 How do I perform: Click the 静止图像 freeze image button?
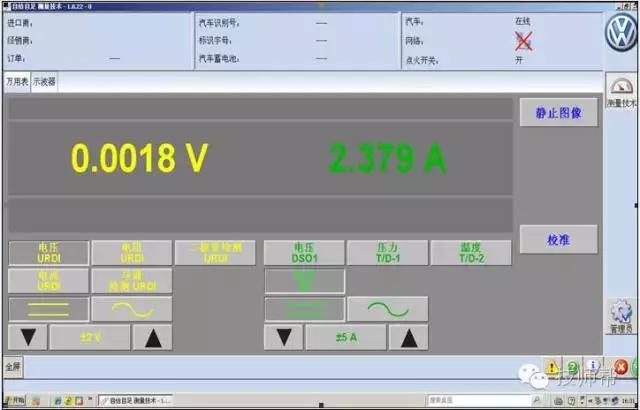[559, 113]
